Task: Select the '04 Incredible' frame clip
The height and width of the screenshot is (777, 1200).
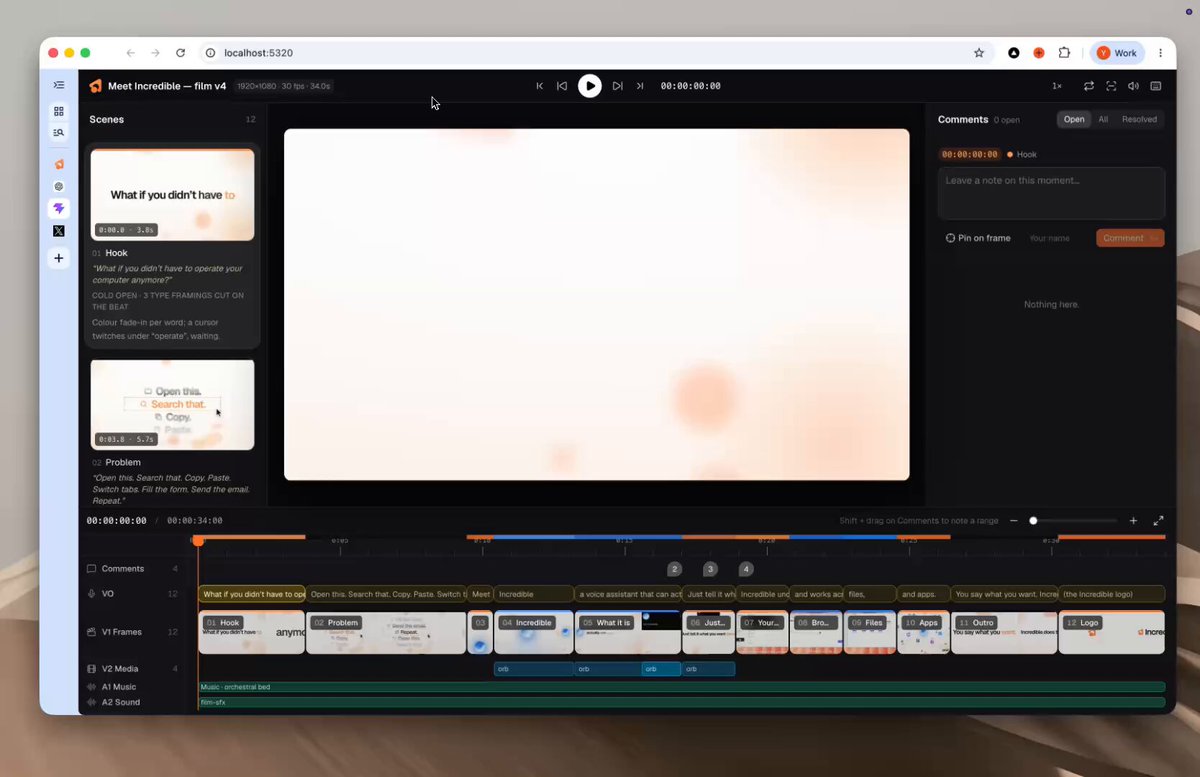Action: [x=534, y=632]
